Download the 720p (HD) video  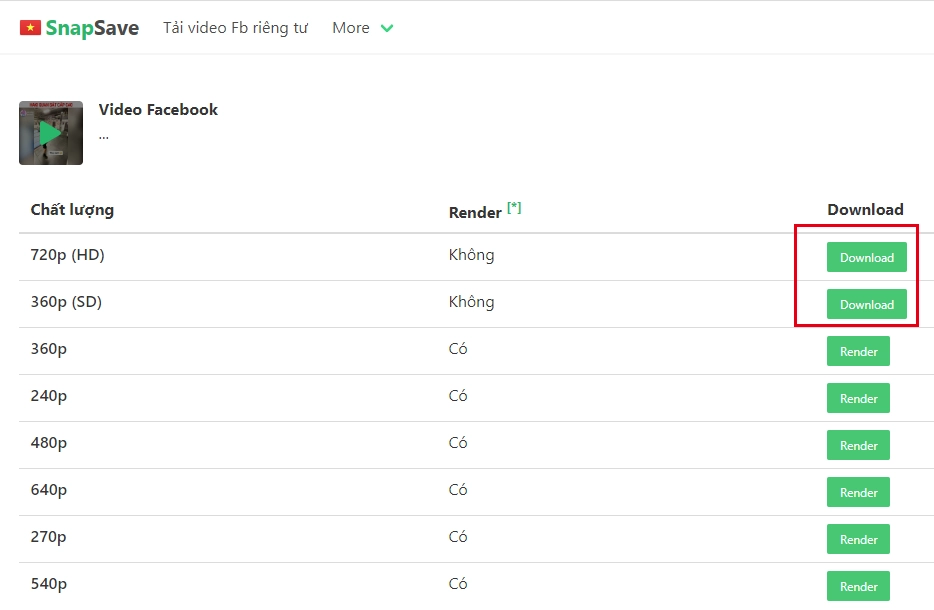865,257
